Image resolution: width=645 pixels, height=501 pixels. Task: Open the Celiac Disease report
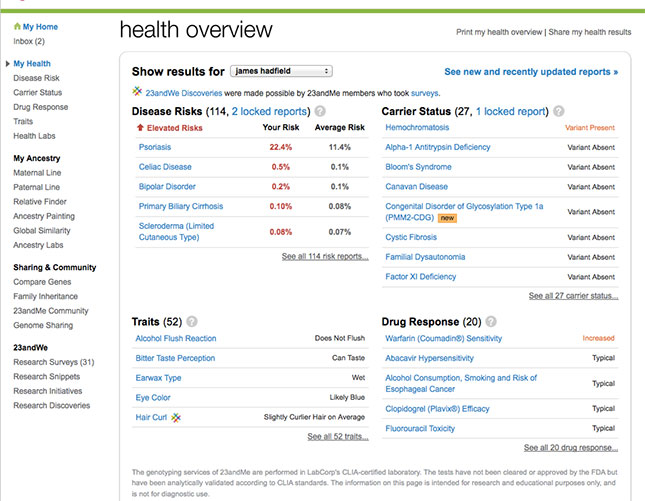click(x=165, y=167)
